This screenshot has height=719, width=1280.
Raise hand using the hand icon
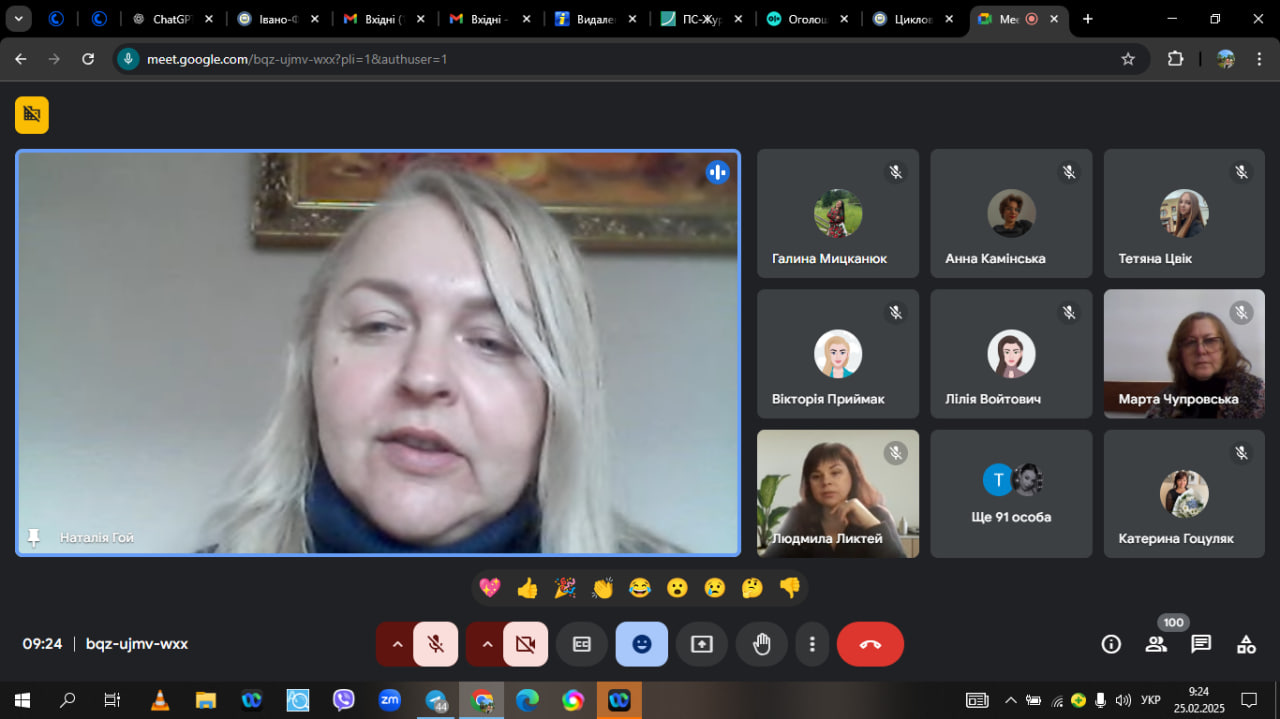(x=762, y=644)
